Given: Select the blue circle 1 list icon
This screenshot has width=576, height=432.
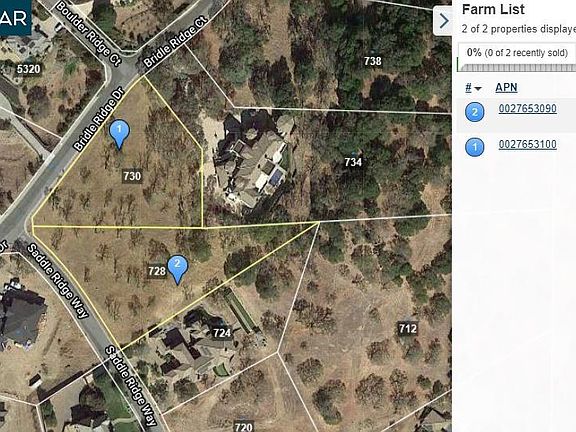Looking at the screenshot, I should (475, 147).
